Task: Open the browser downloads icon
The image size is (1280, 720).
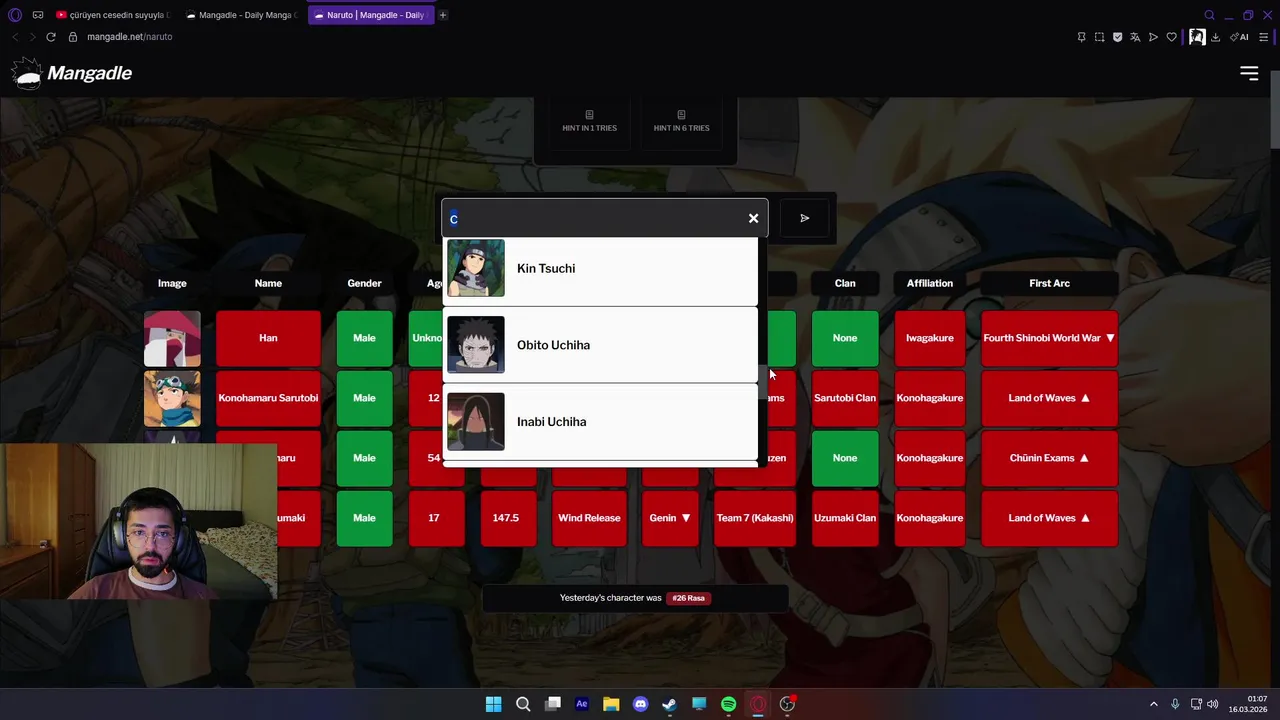Action: click(1215, 37)
